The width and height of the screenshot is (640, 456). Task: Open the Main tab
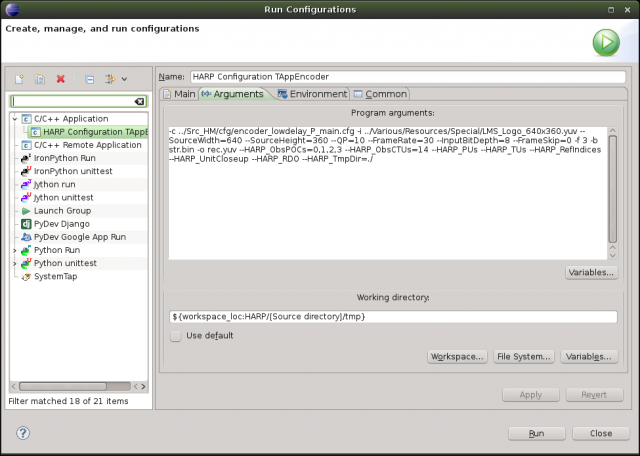178,94
